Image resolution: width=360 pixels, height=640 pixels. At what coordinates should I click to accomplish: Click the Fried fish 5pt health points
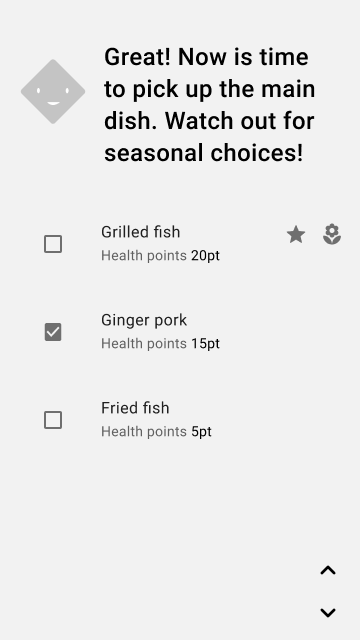pos(201,431)
